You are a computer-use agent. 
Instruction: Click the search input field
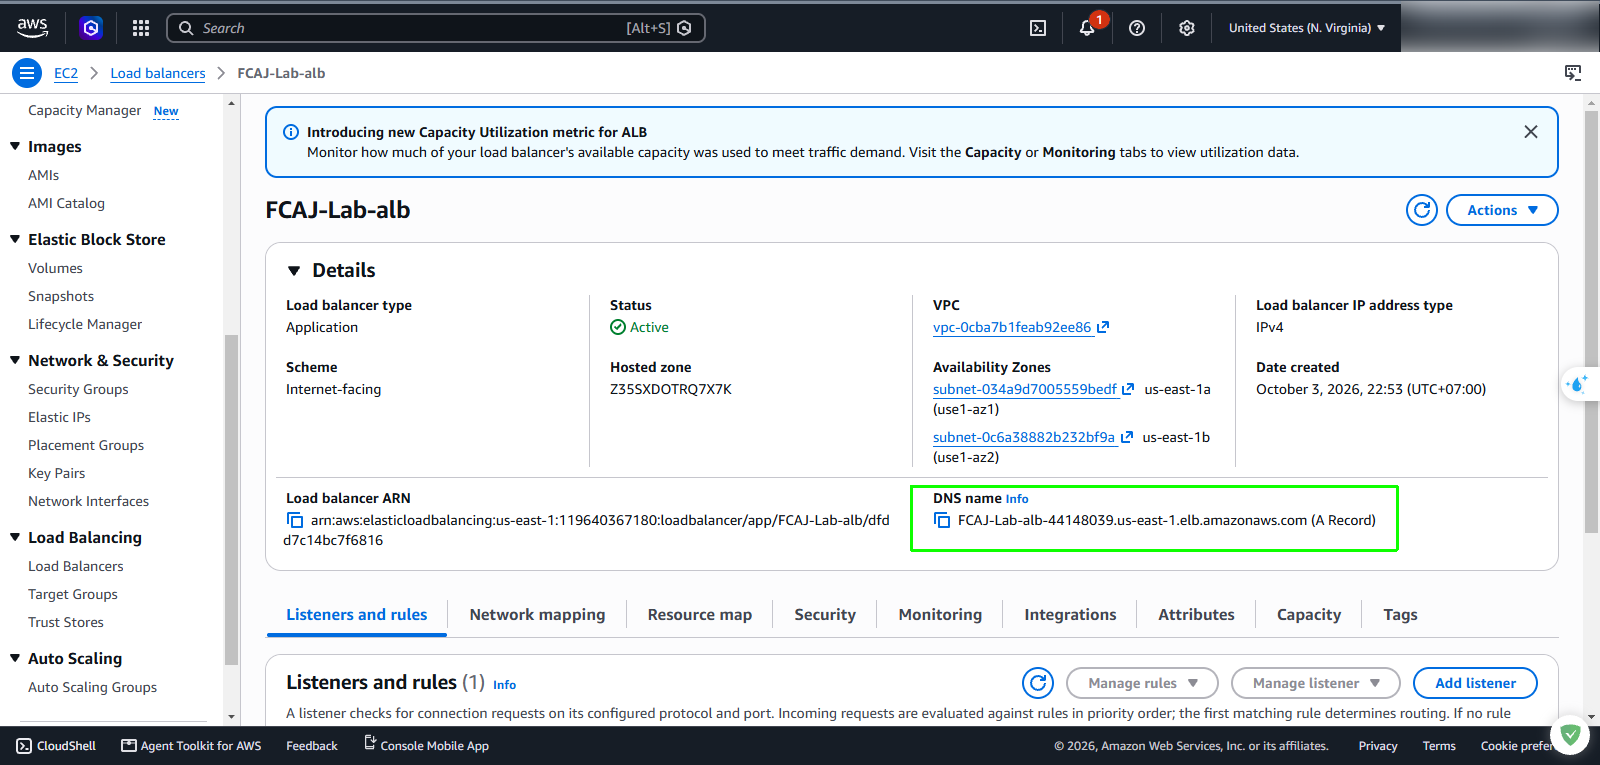[x=436, y=28]
